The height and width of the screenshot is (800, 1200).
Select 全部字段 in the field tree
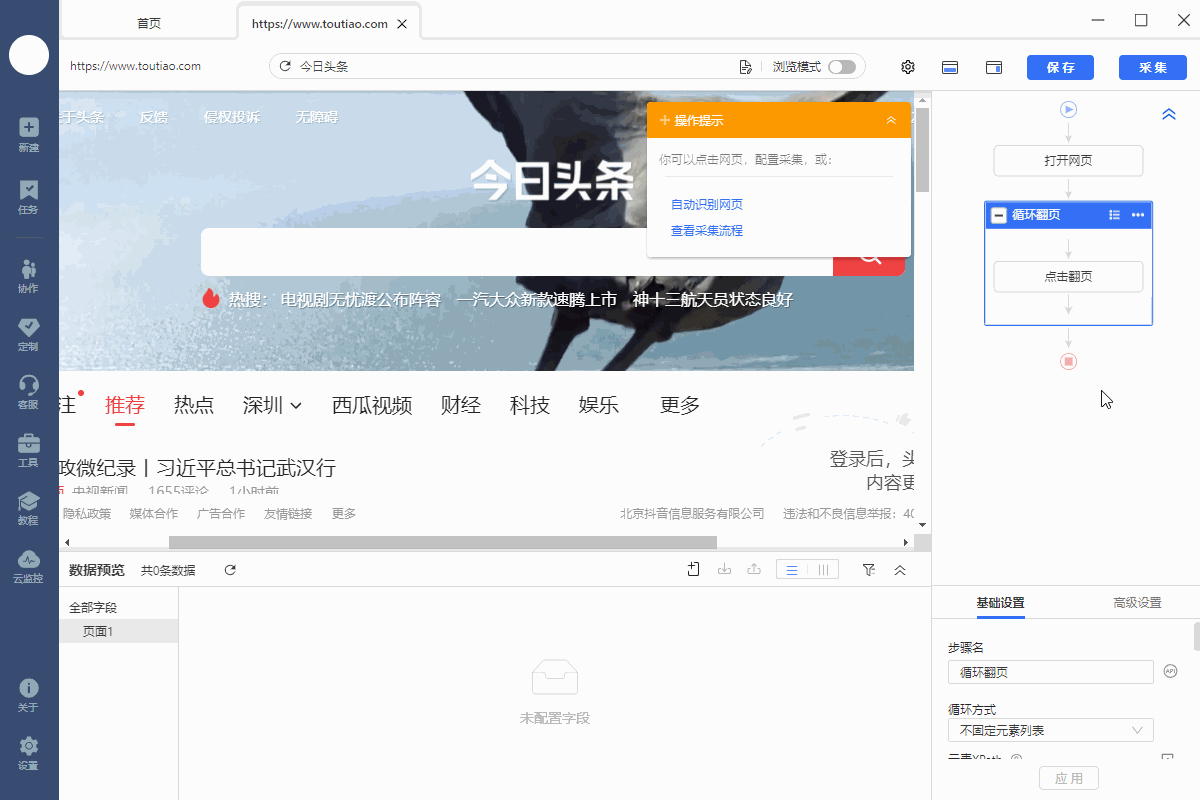click(93, 608)
